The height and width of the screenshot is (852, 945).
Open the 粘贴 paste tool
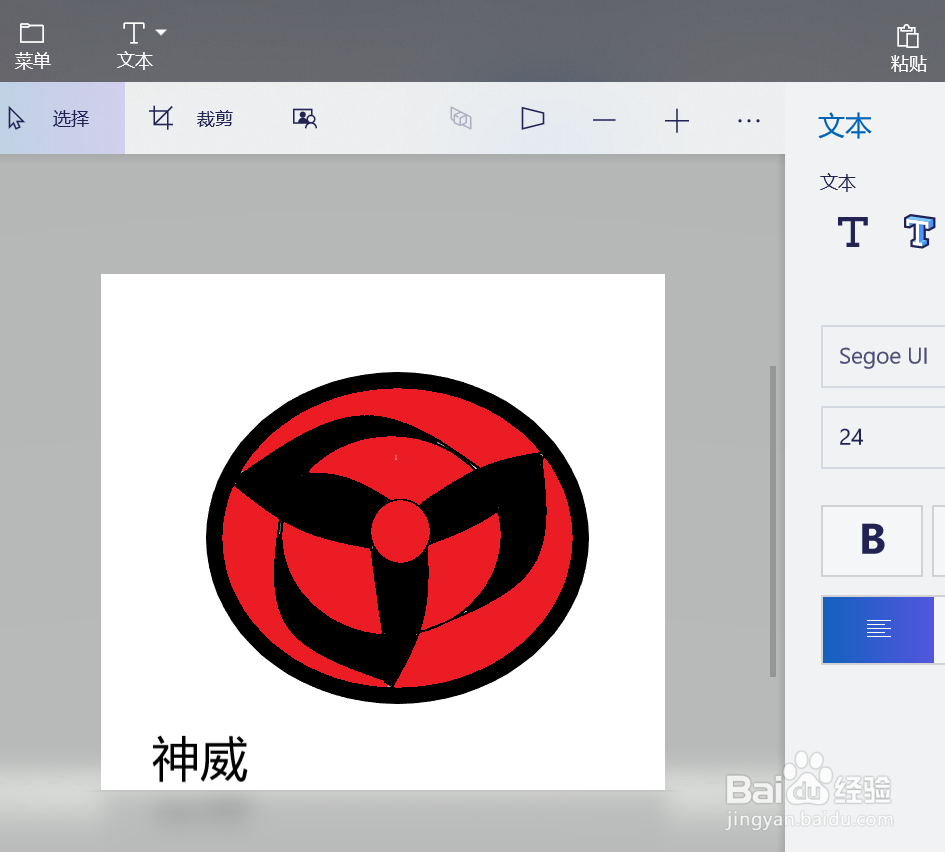909,42
